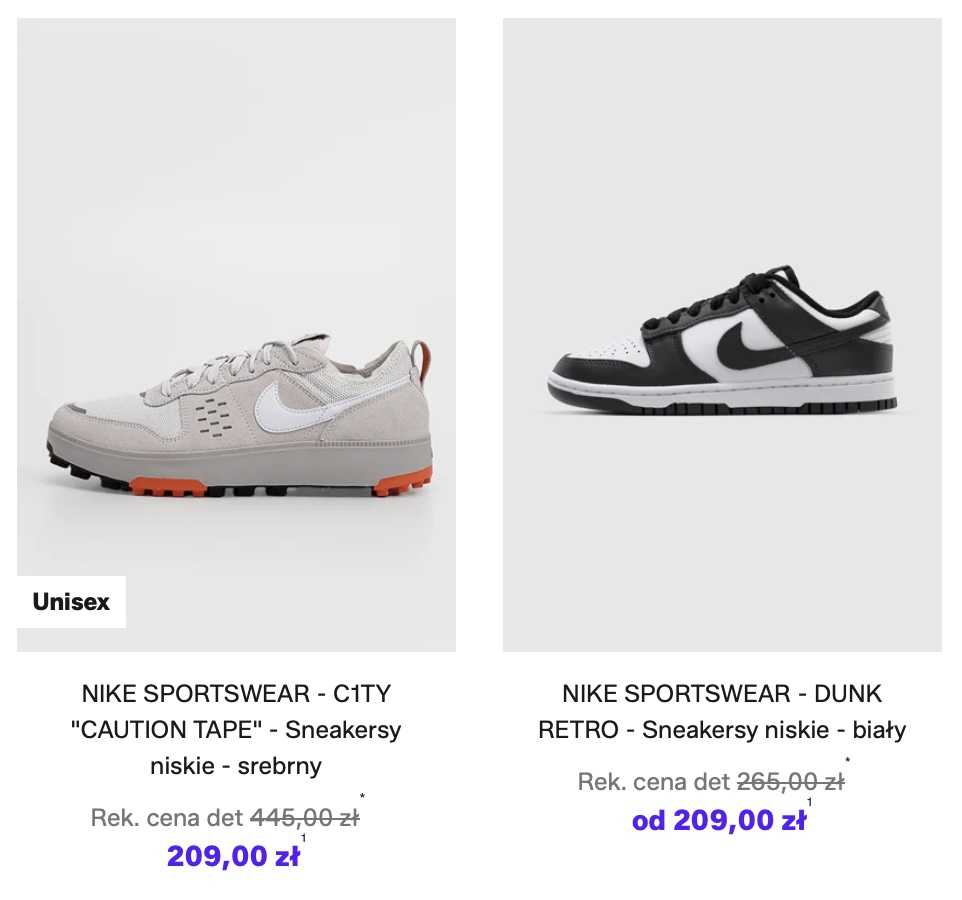Click the crossed-out 265,00 zł price
Viewport: 962px width, 900px height.
point(790,783)
